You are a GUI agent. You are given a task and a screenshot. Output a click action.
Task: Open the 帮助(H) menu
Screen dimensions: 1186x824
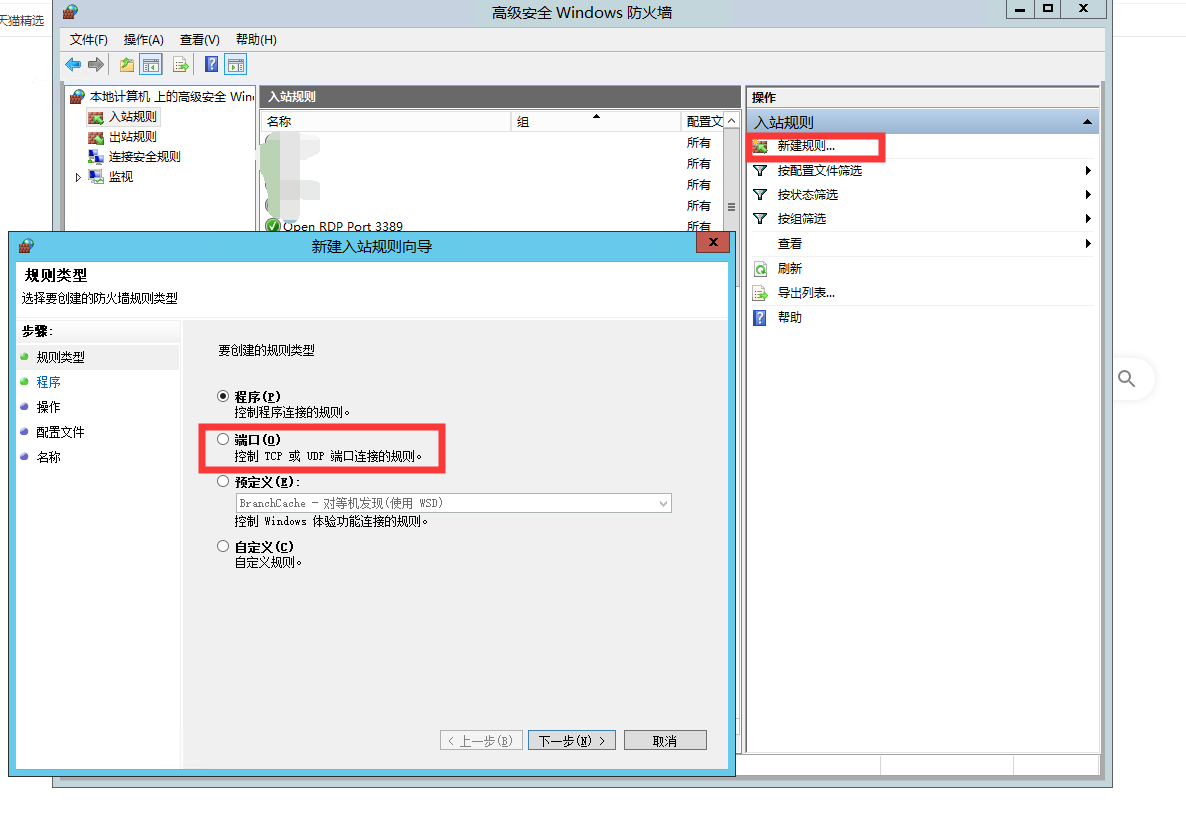256,39
